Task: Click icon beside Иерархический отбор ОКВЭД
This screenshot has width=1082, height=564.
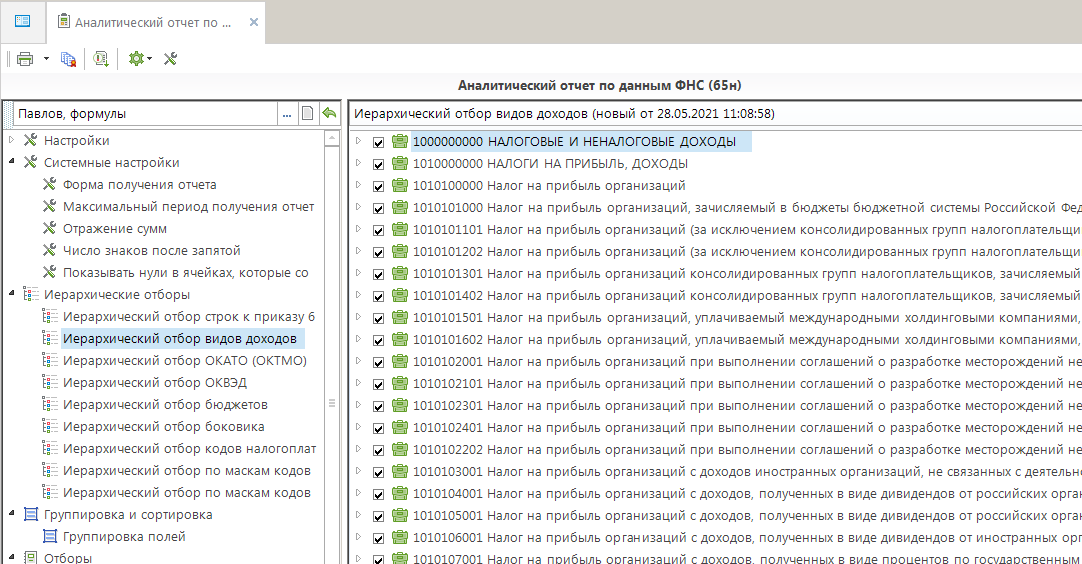Action: 50,382
